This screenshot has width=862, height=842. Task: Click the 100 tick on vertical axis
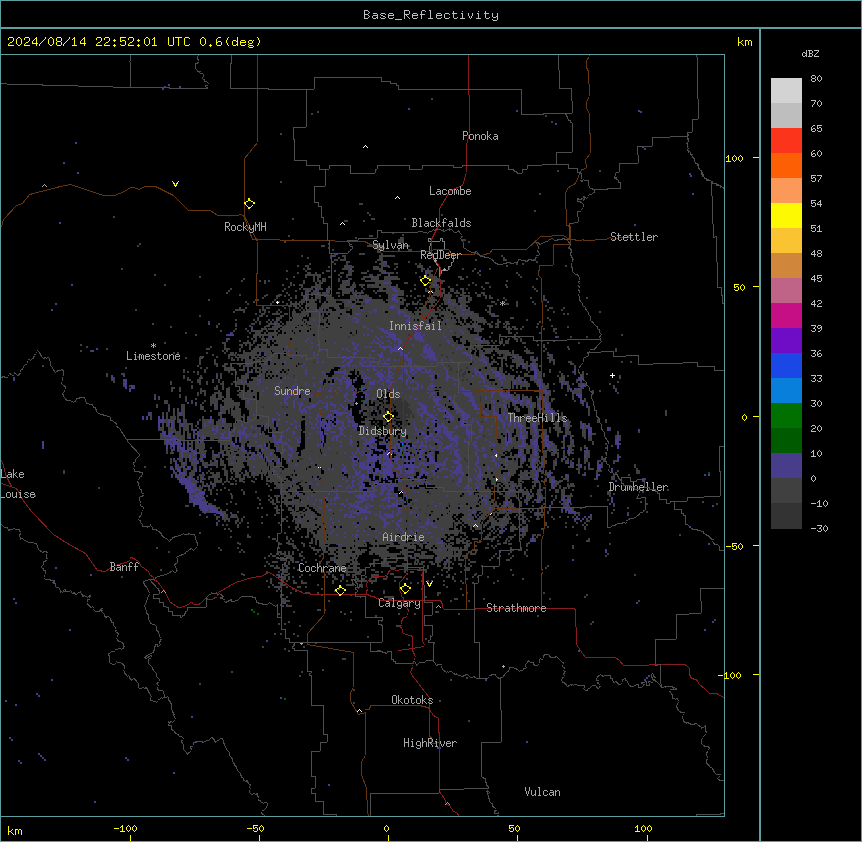tap(734, 158)
